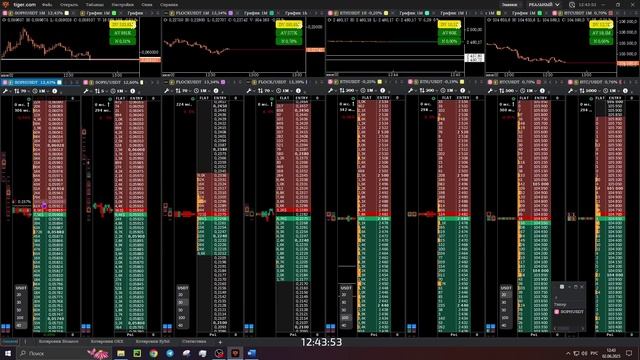This screenshot has height=360, width=640.
Task: Open the Настройки menu
Action: click(x=122, y=5)
